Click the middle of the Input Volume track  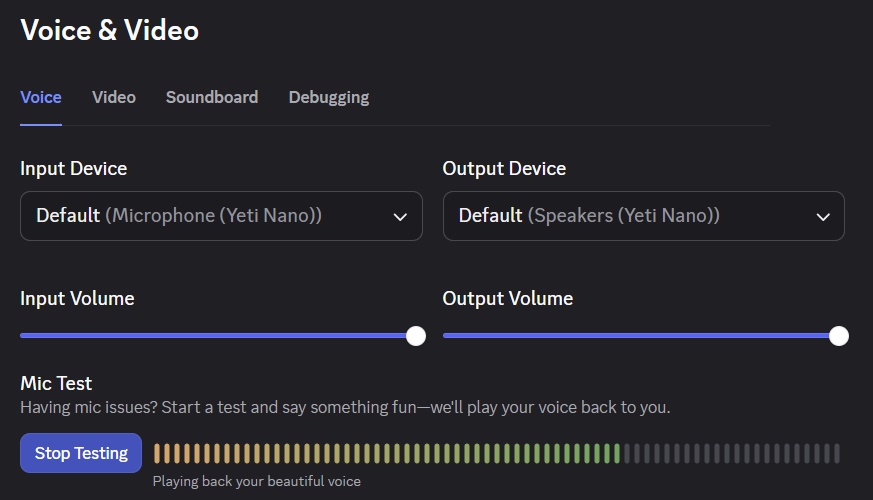(218, 336)
